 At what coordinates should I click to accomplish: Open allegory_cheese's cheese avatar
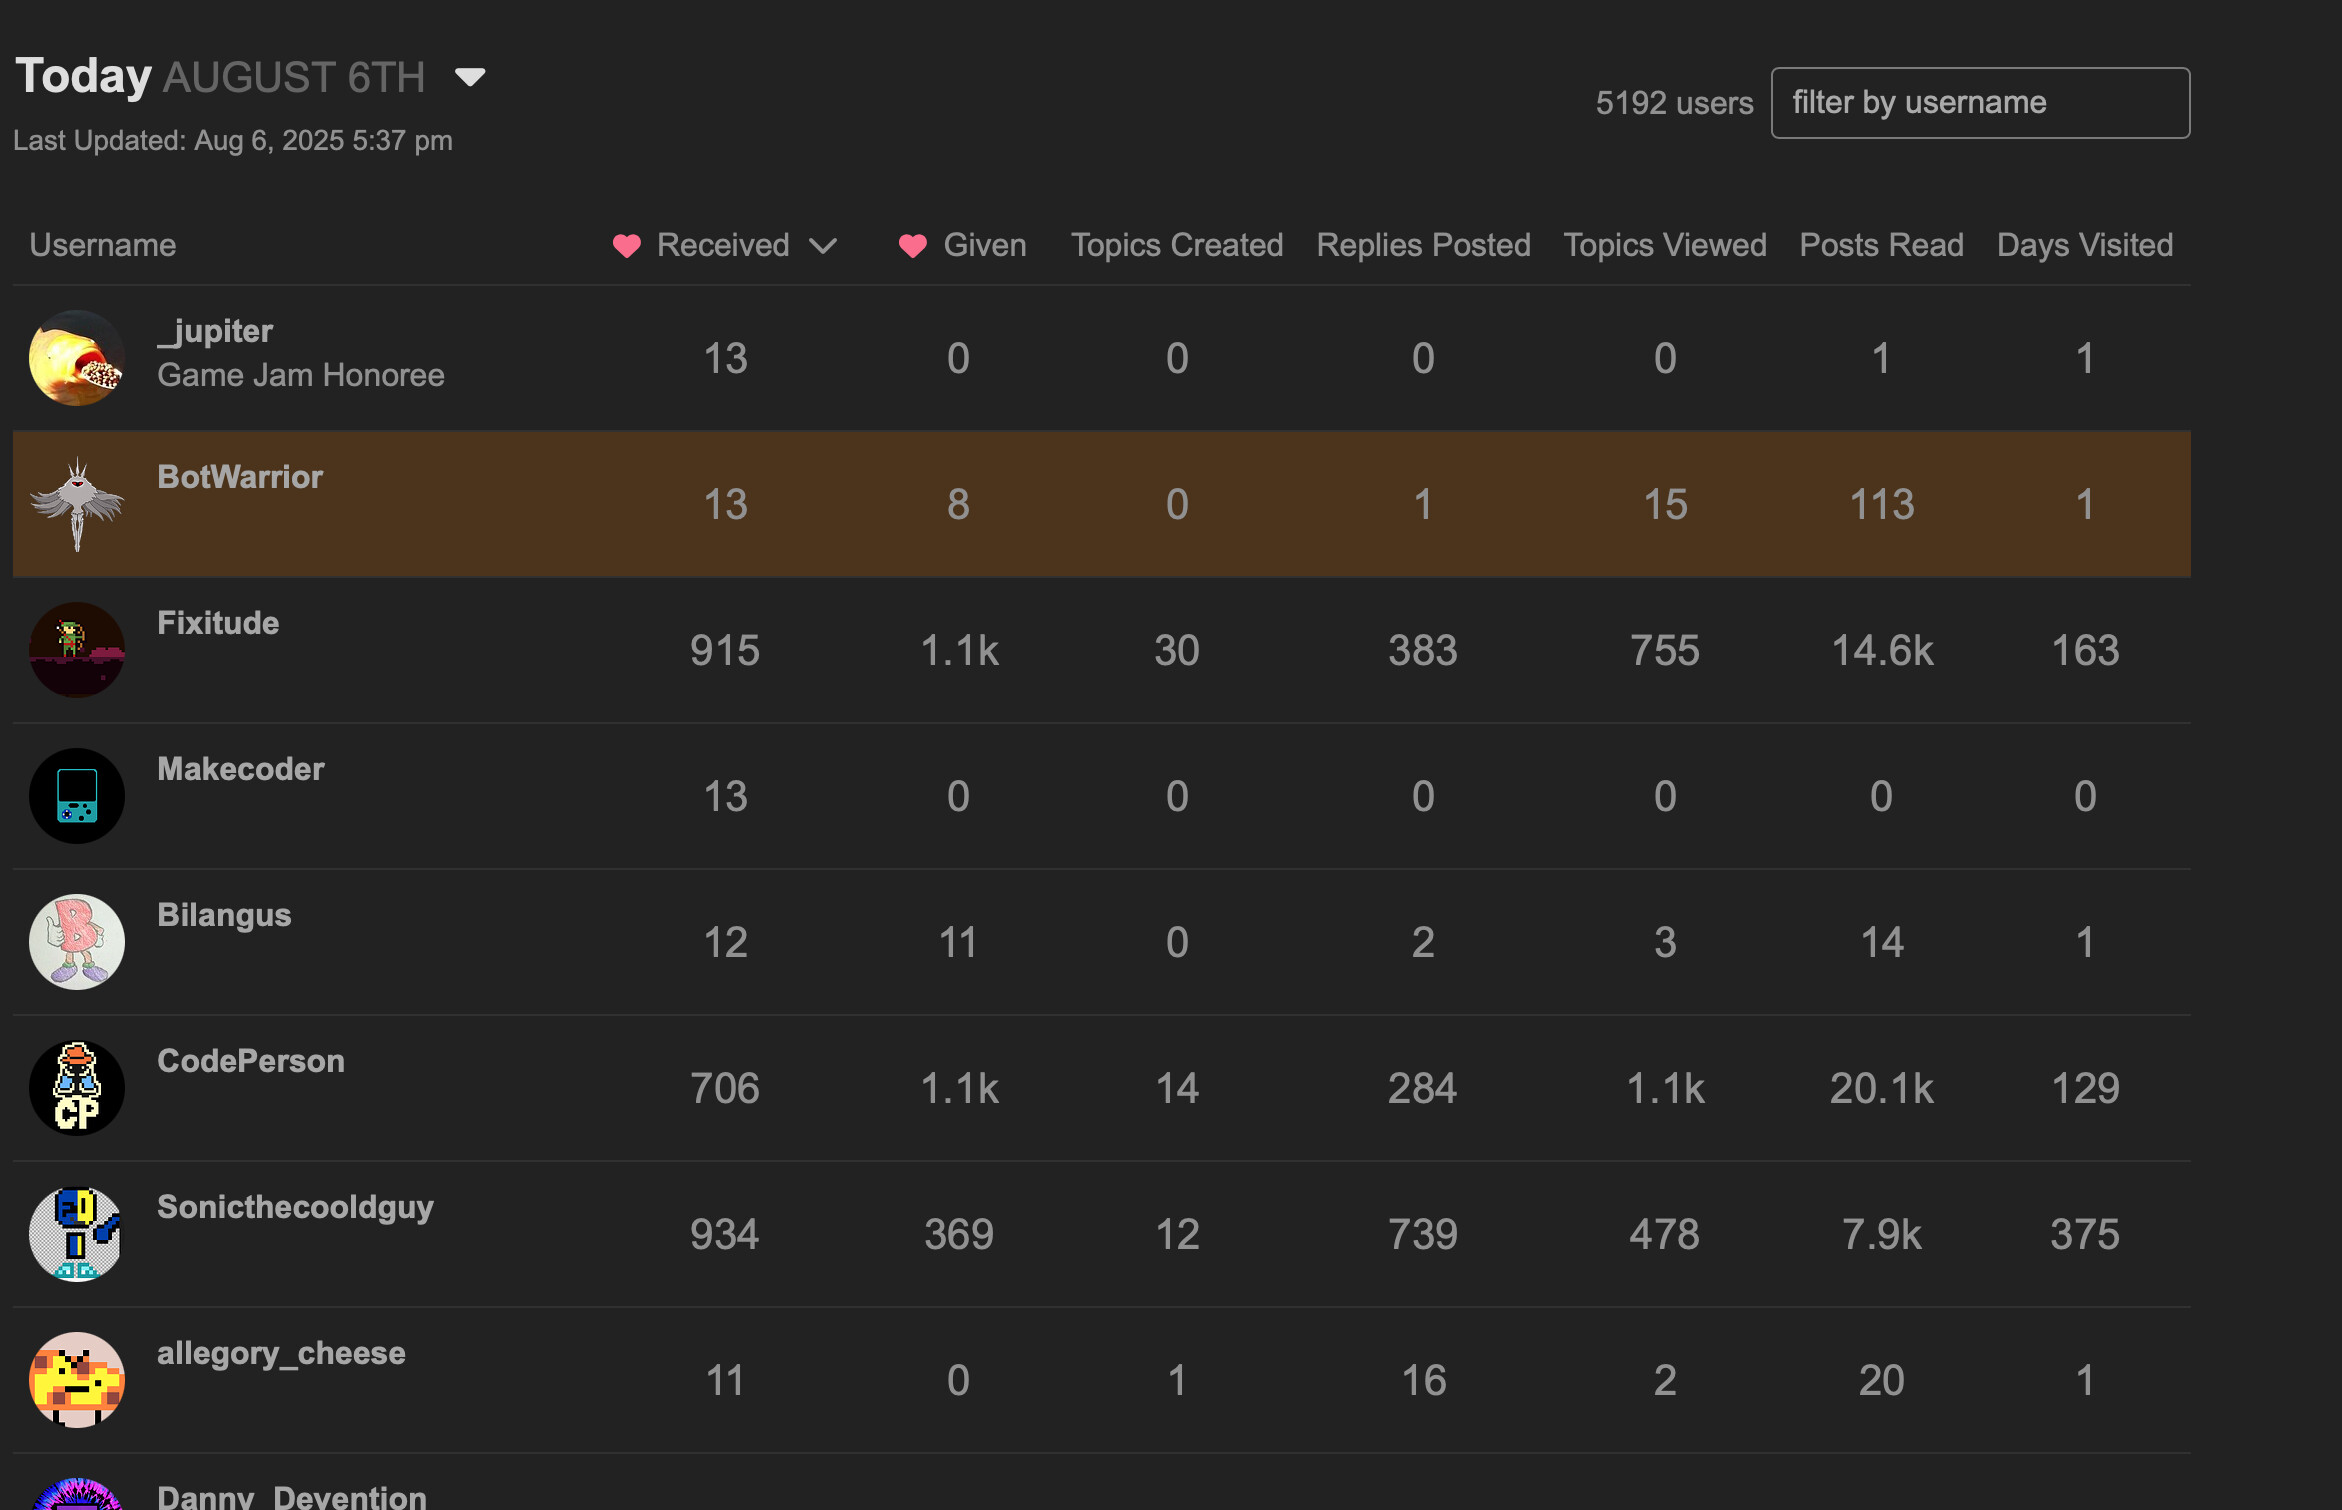click(77, 1380)
